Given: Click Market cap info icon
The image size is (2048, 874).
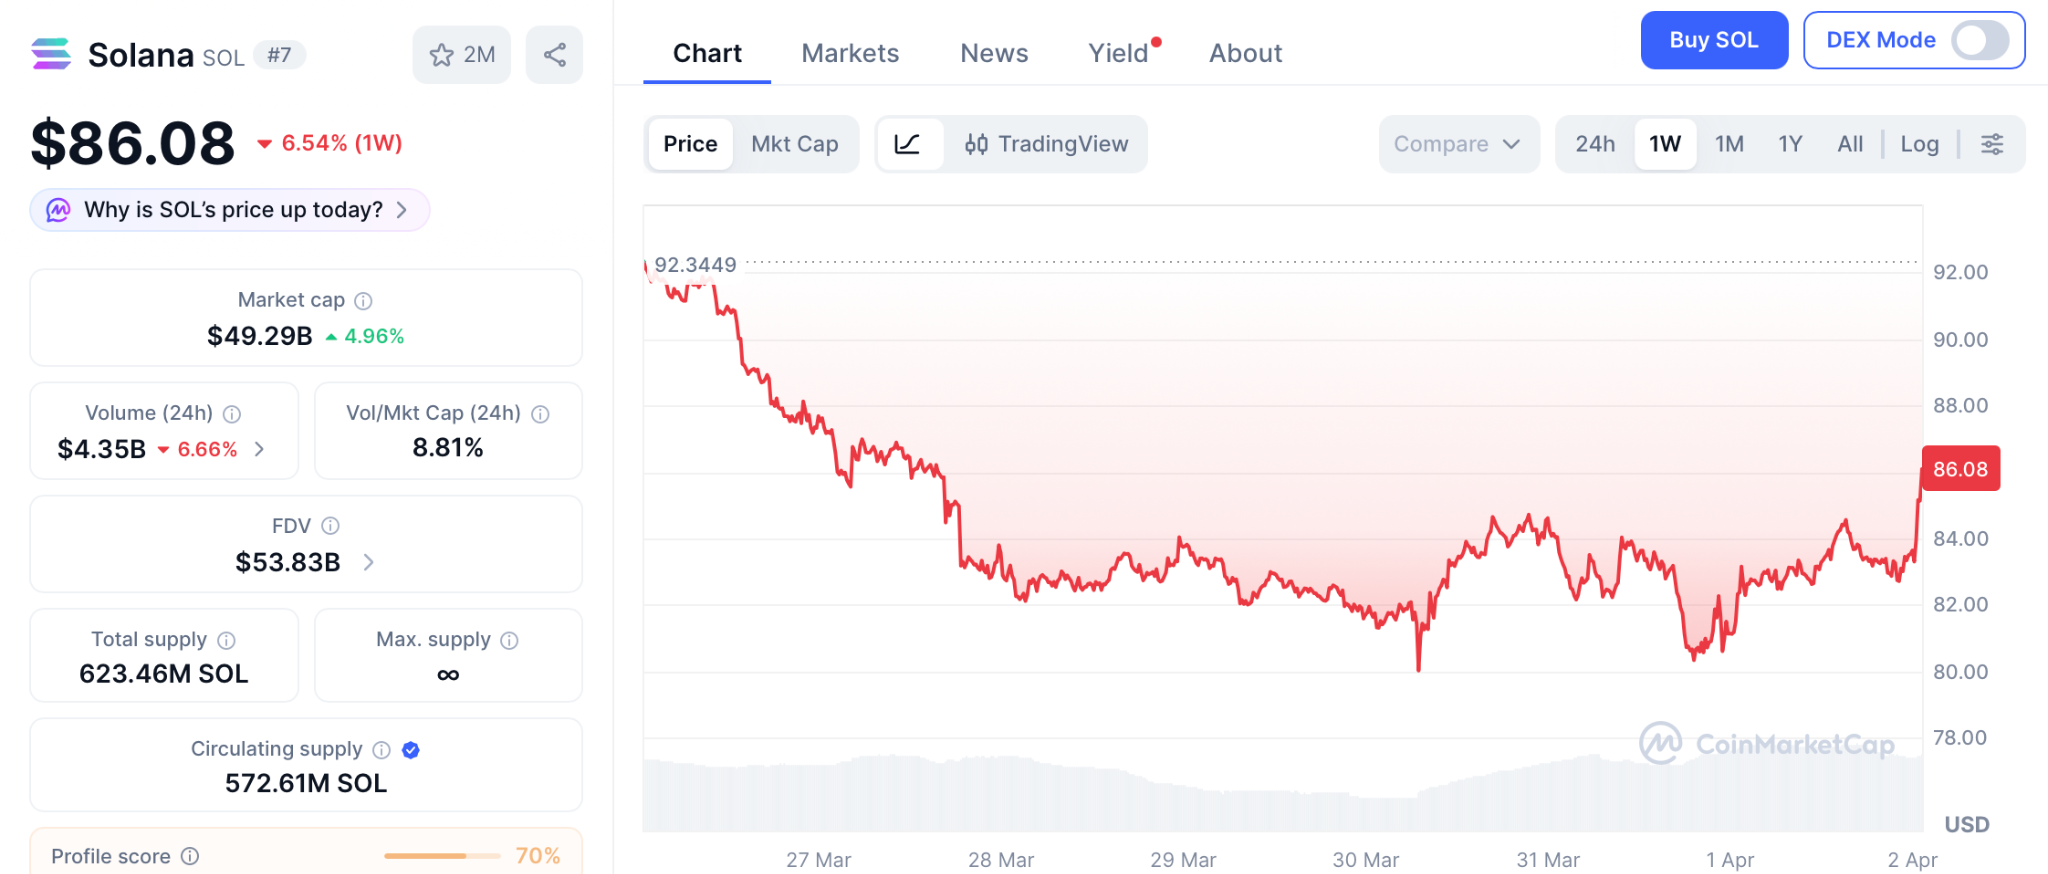Looking at the screenshot, I should [x=364, y=301].
